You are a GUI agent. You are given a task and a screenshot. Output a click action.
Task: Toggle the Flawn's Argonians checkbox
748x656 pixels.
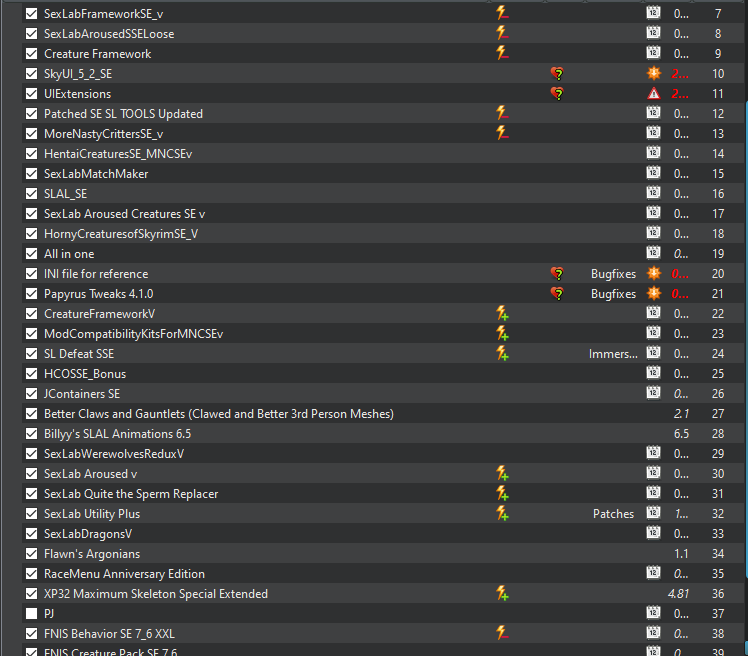point(31,553)
